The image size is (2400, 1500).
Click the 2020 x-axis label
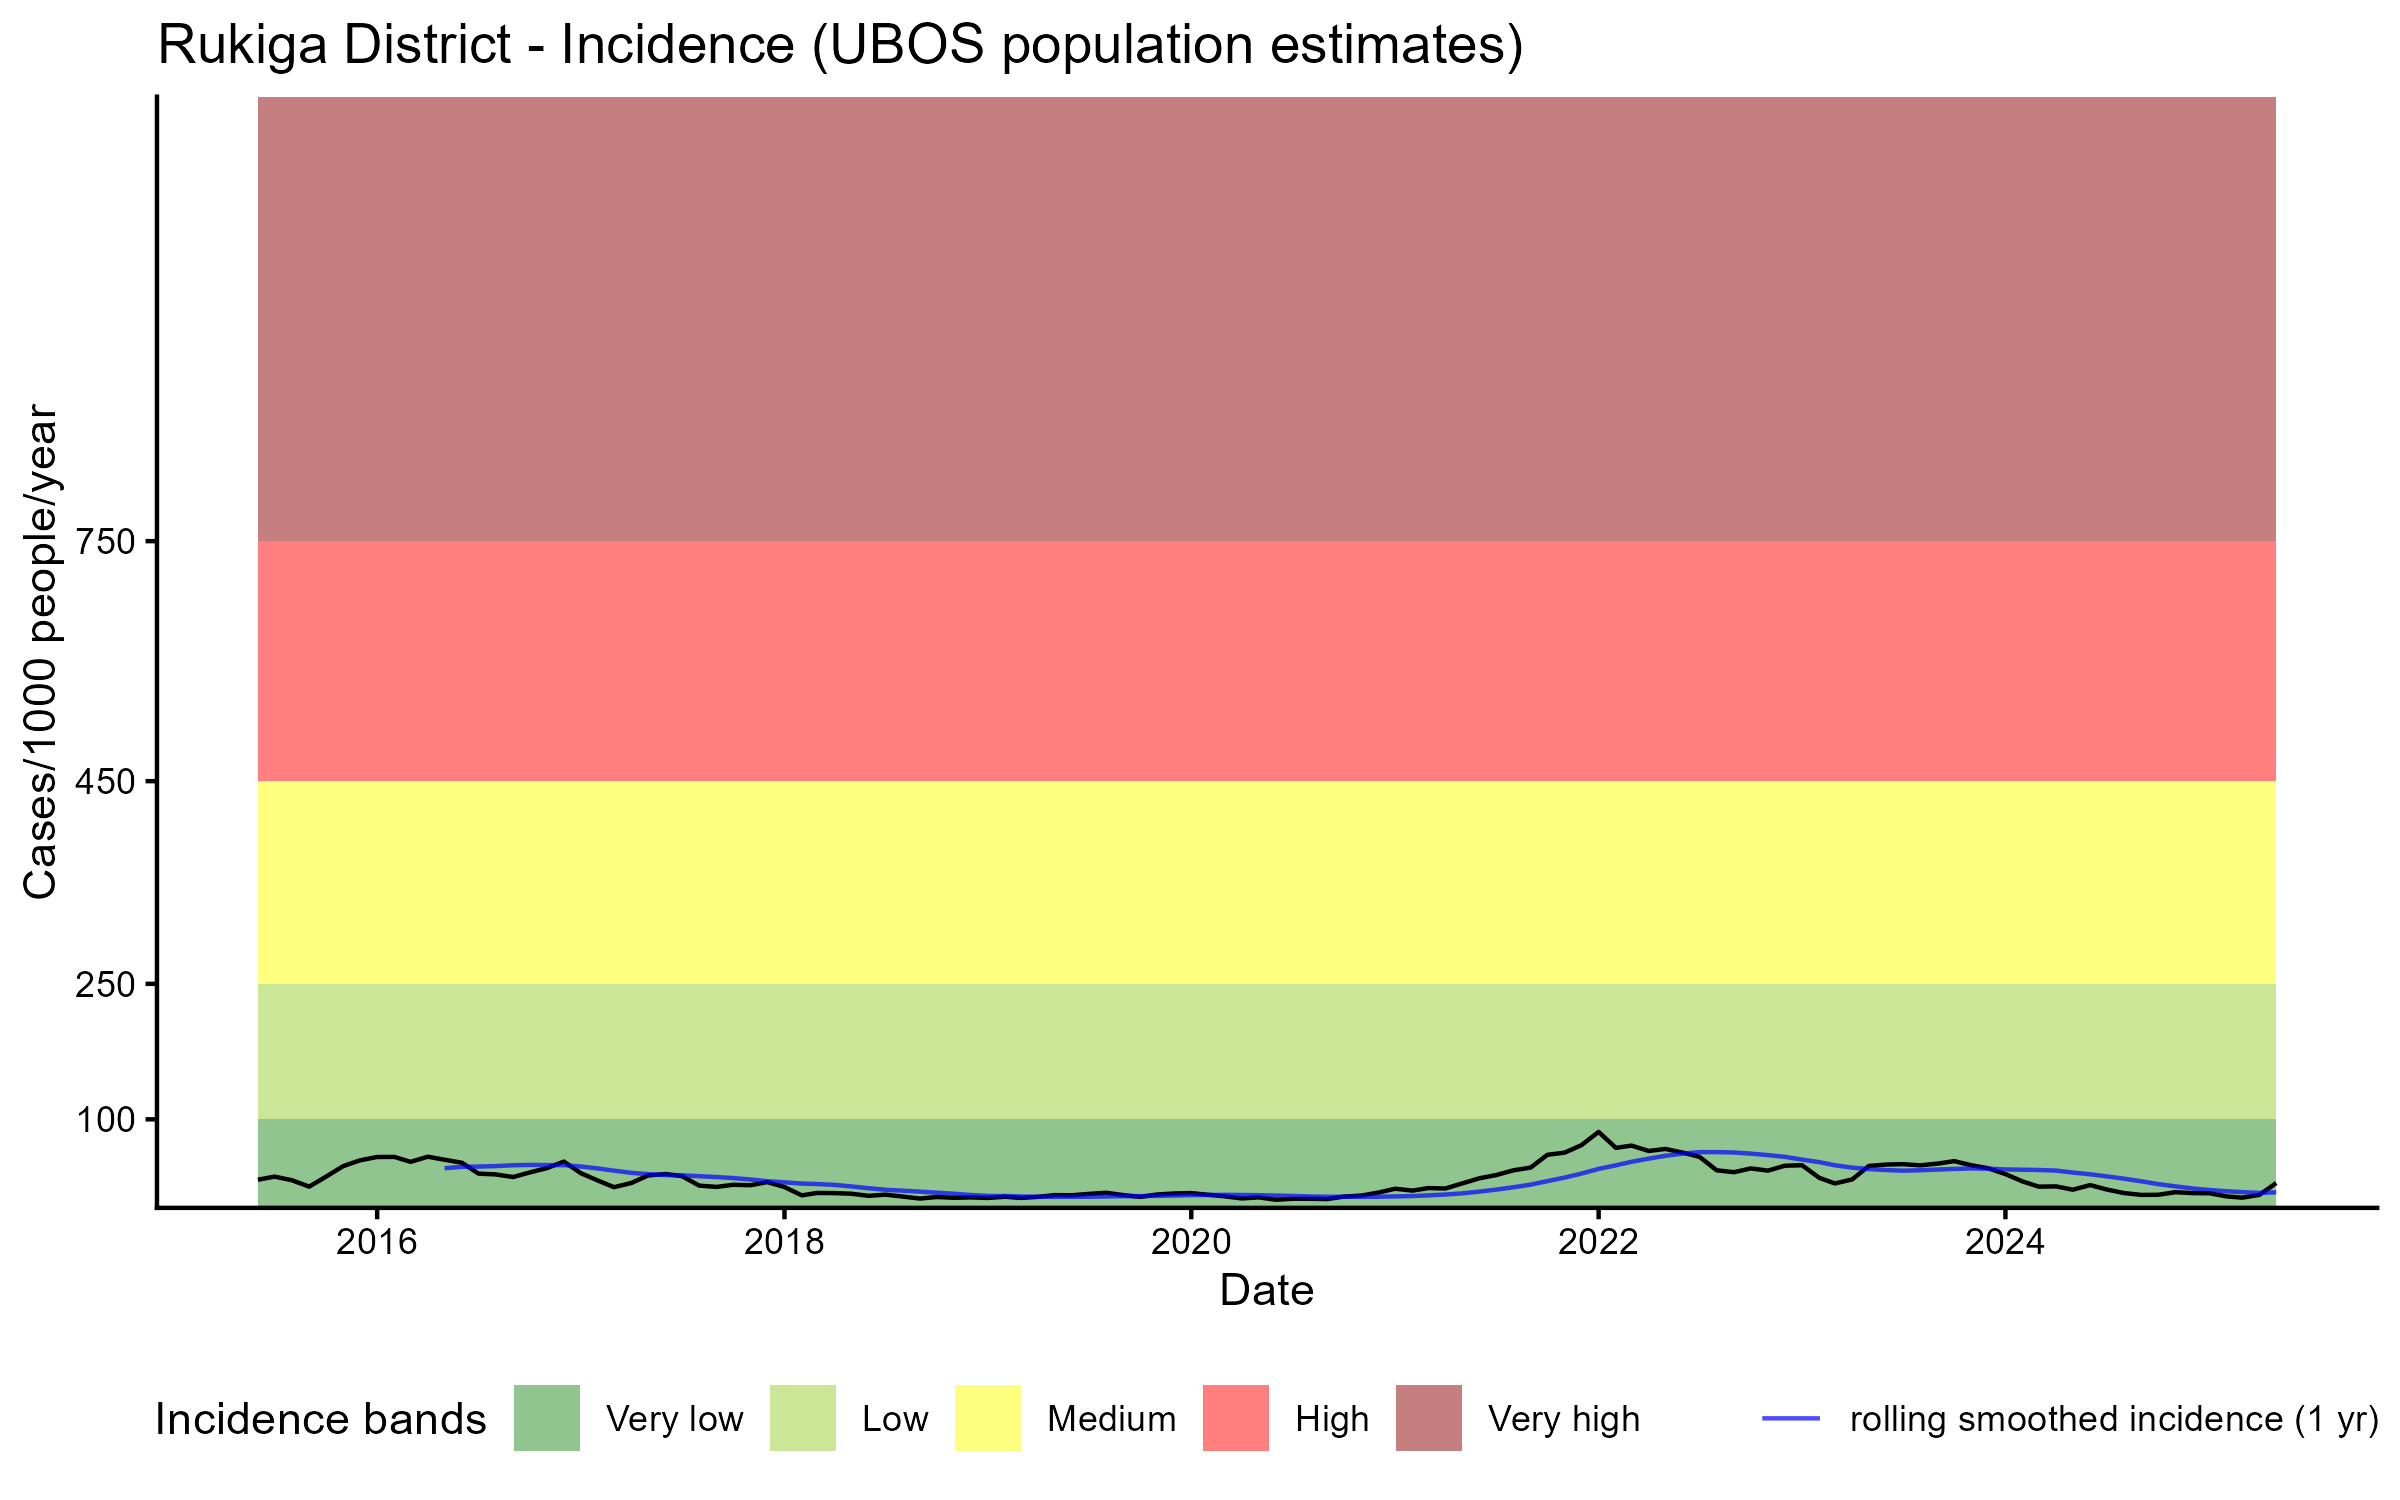pos(1191,1242)
